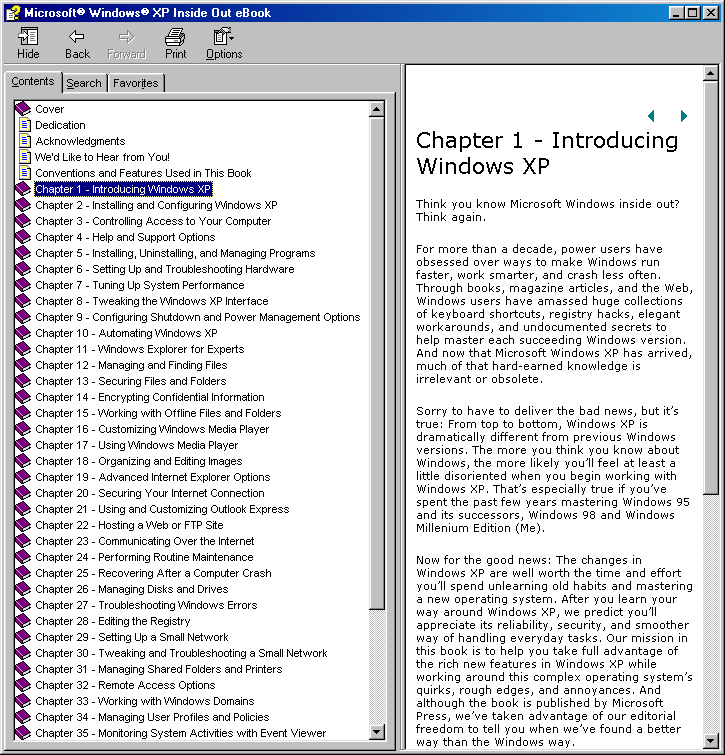Click the book icon next to Cover
725x755 pixels.
[x=23, y=109]
